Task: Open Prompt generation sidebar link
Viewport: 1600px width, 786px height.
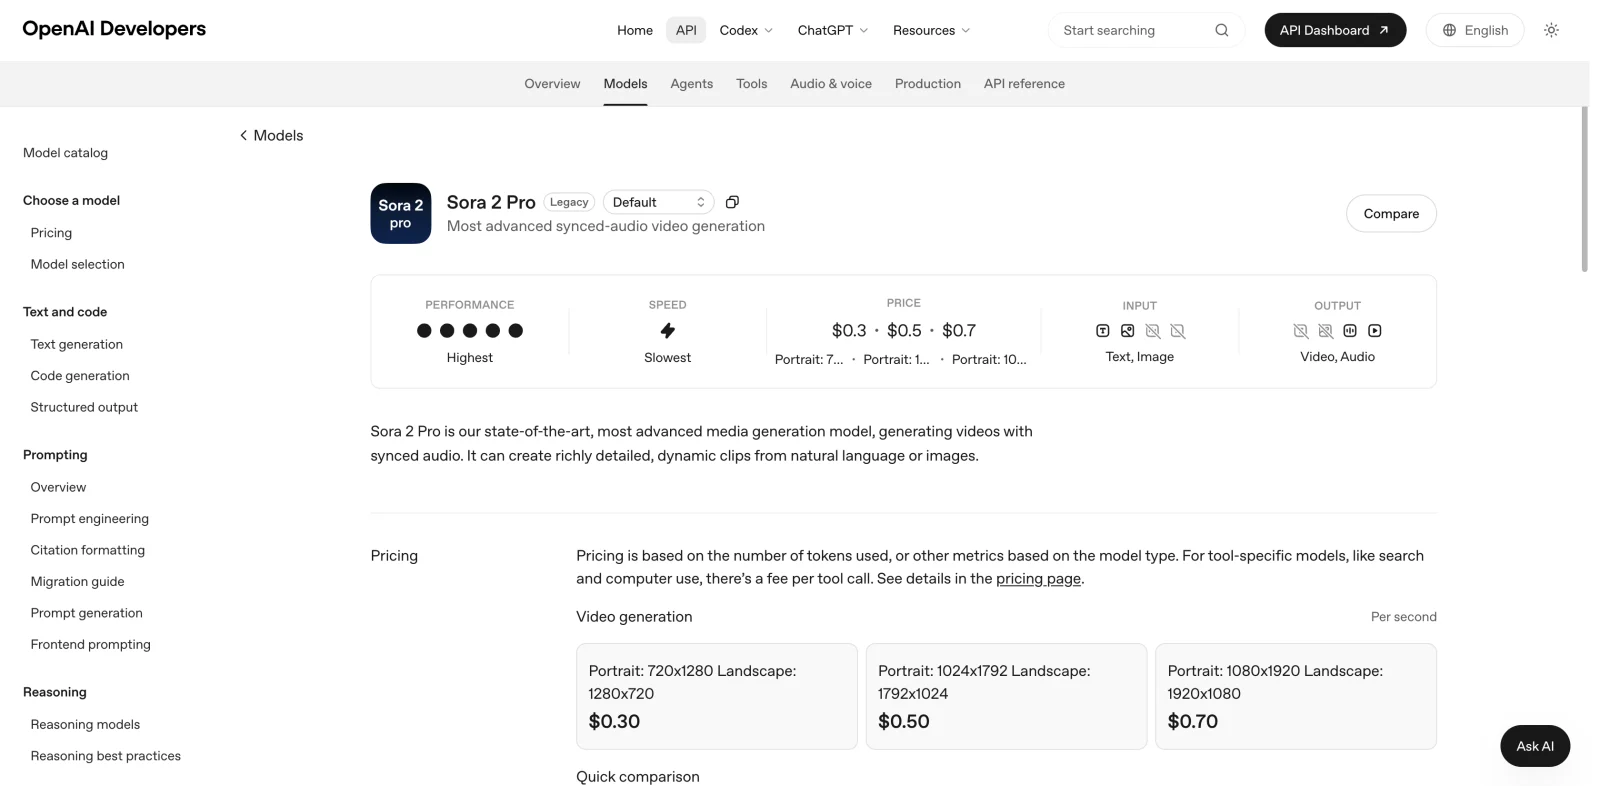Action: (x=86, y=614)
